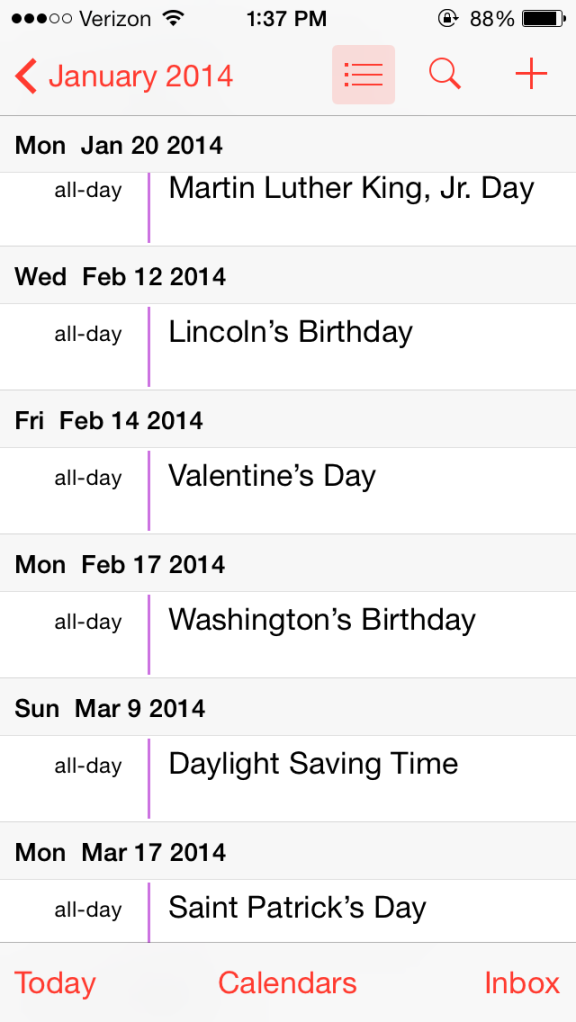Viewport: 576px width, 1022px height.
Task: Select the Valentine's Day event
Action: click(x=288, y=491)
